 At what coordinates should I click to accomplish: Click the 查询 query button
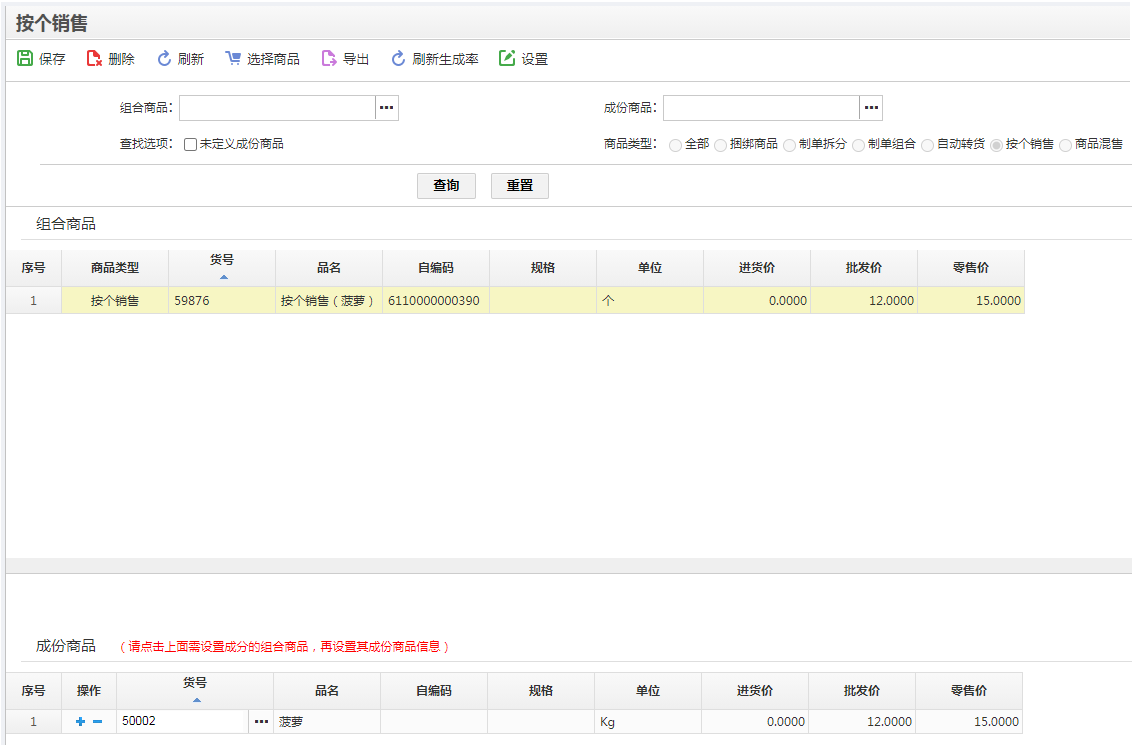point(446,186)
